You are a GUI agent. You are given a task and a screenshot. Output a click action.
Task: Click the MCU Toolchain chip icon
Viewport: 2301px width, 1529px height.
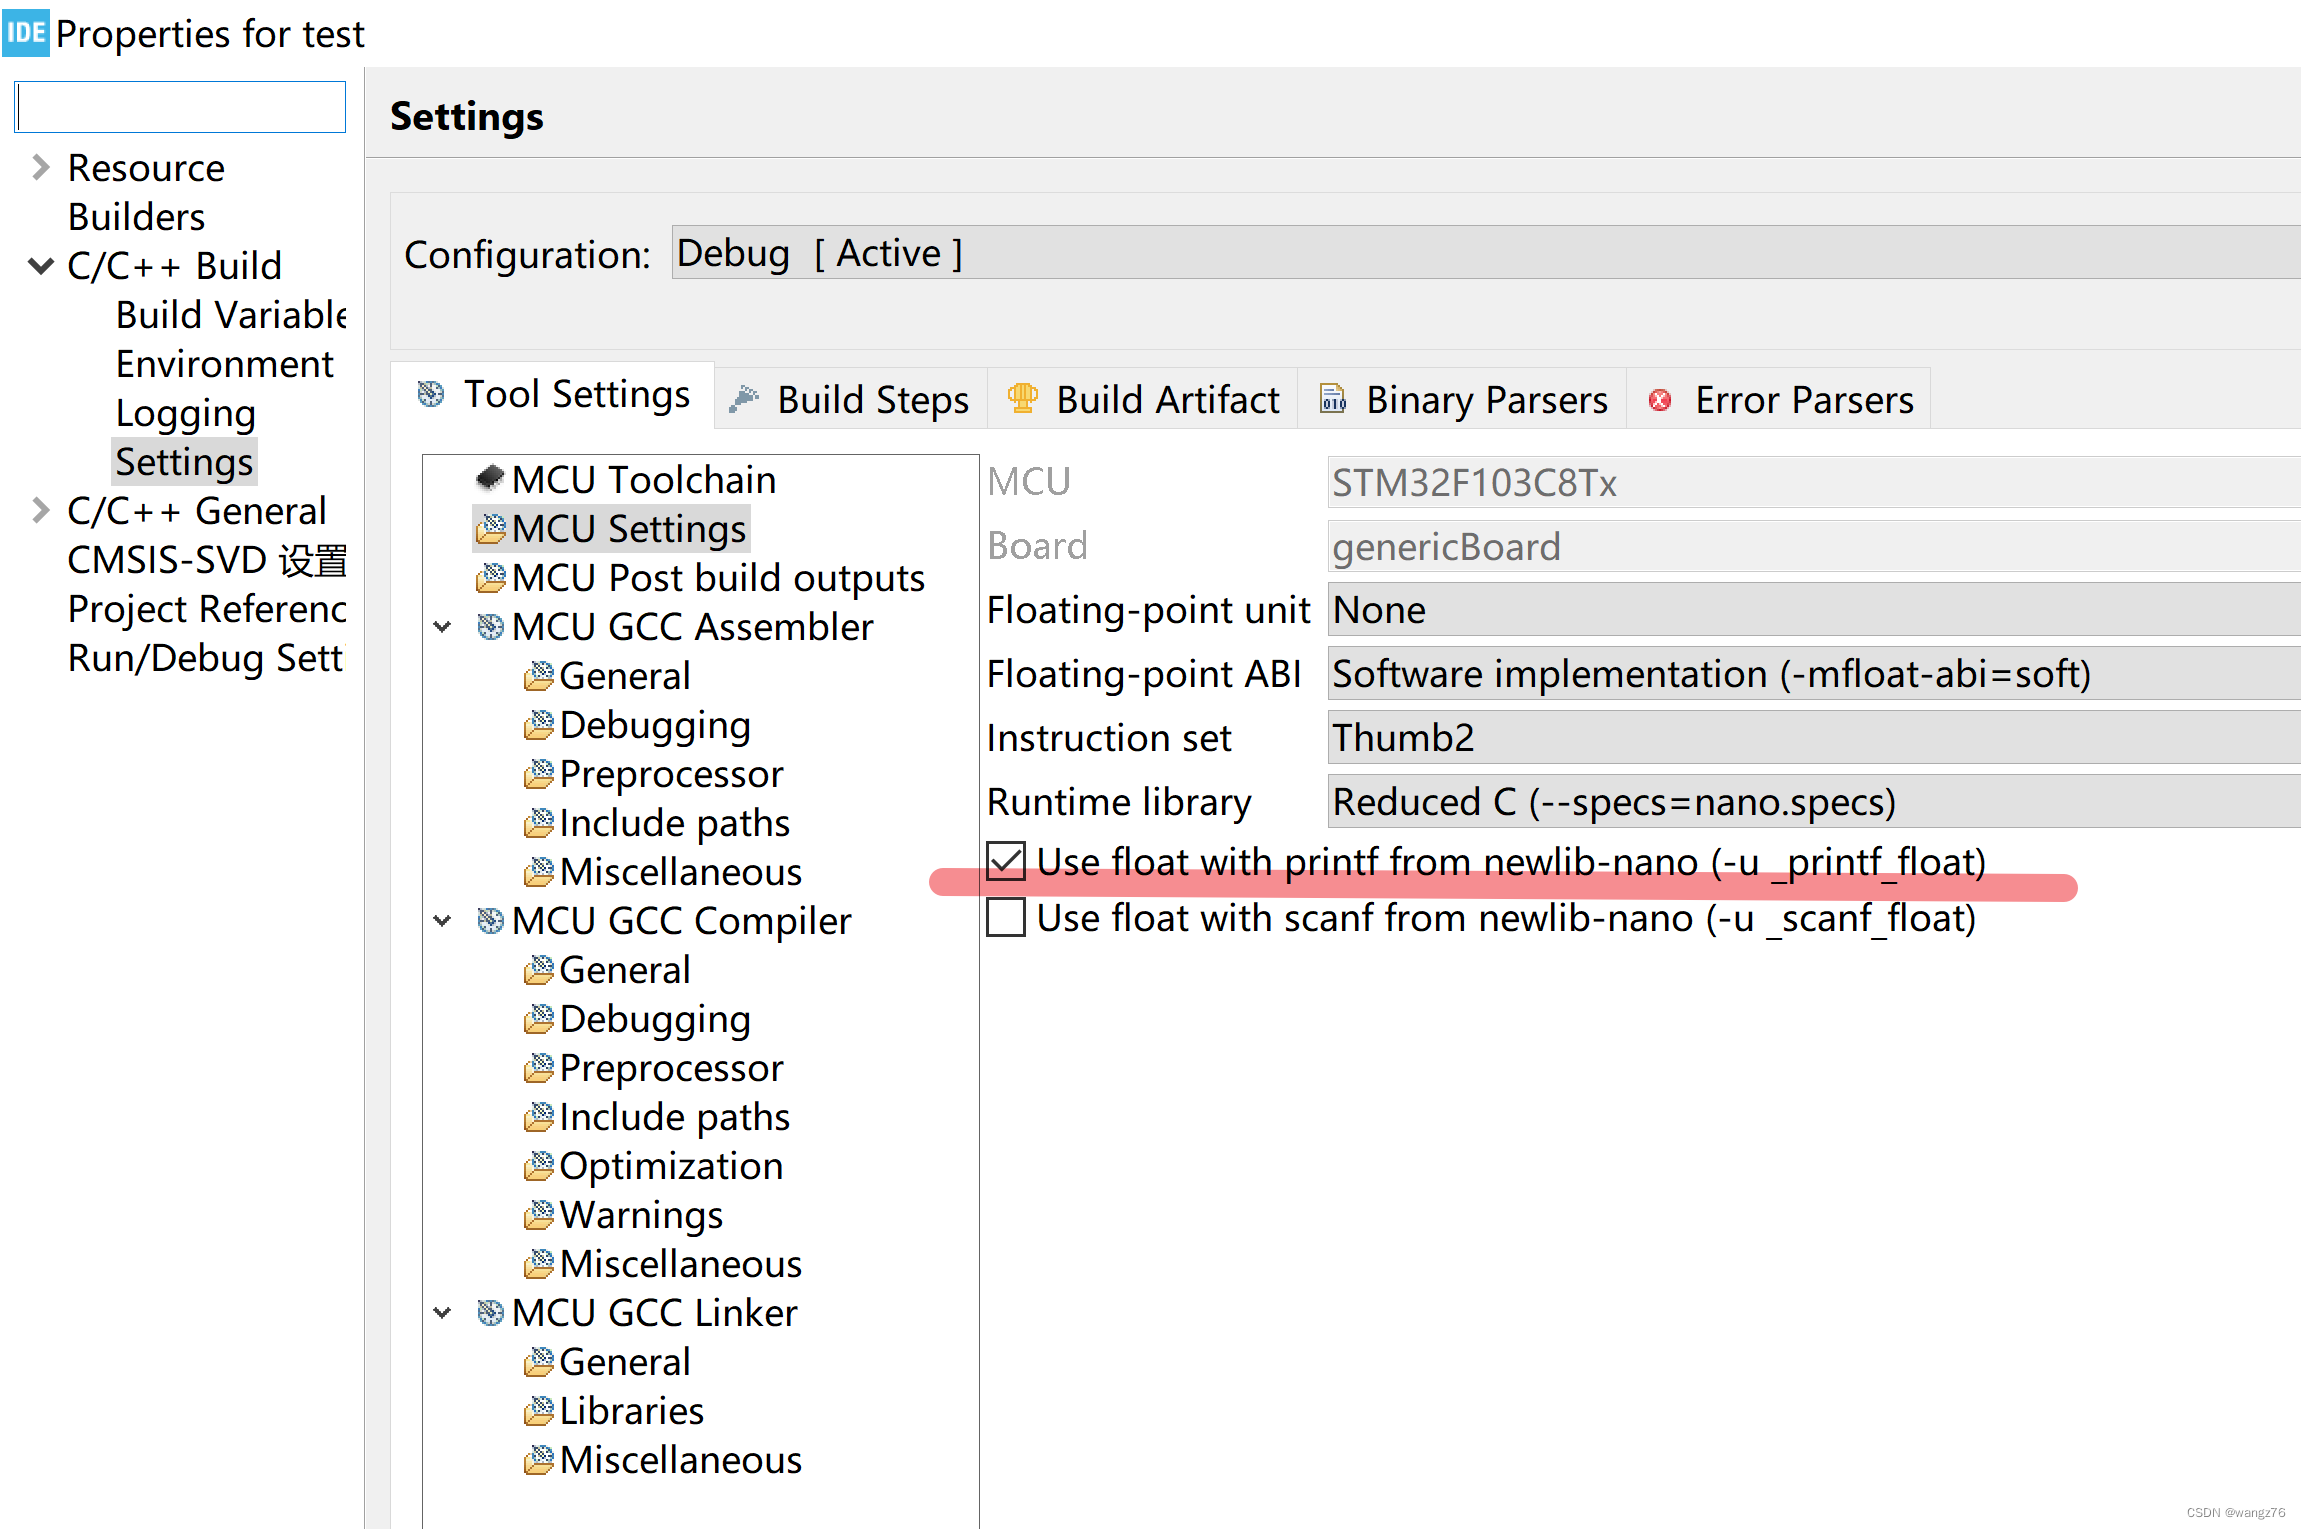(489, 479)
